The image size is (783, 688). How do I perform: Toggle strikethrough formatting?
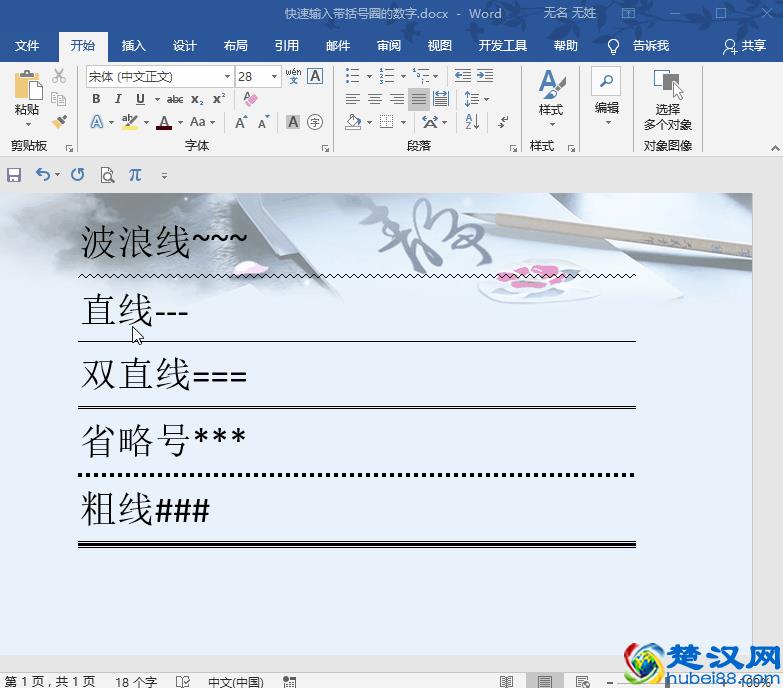click(175, 99)
